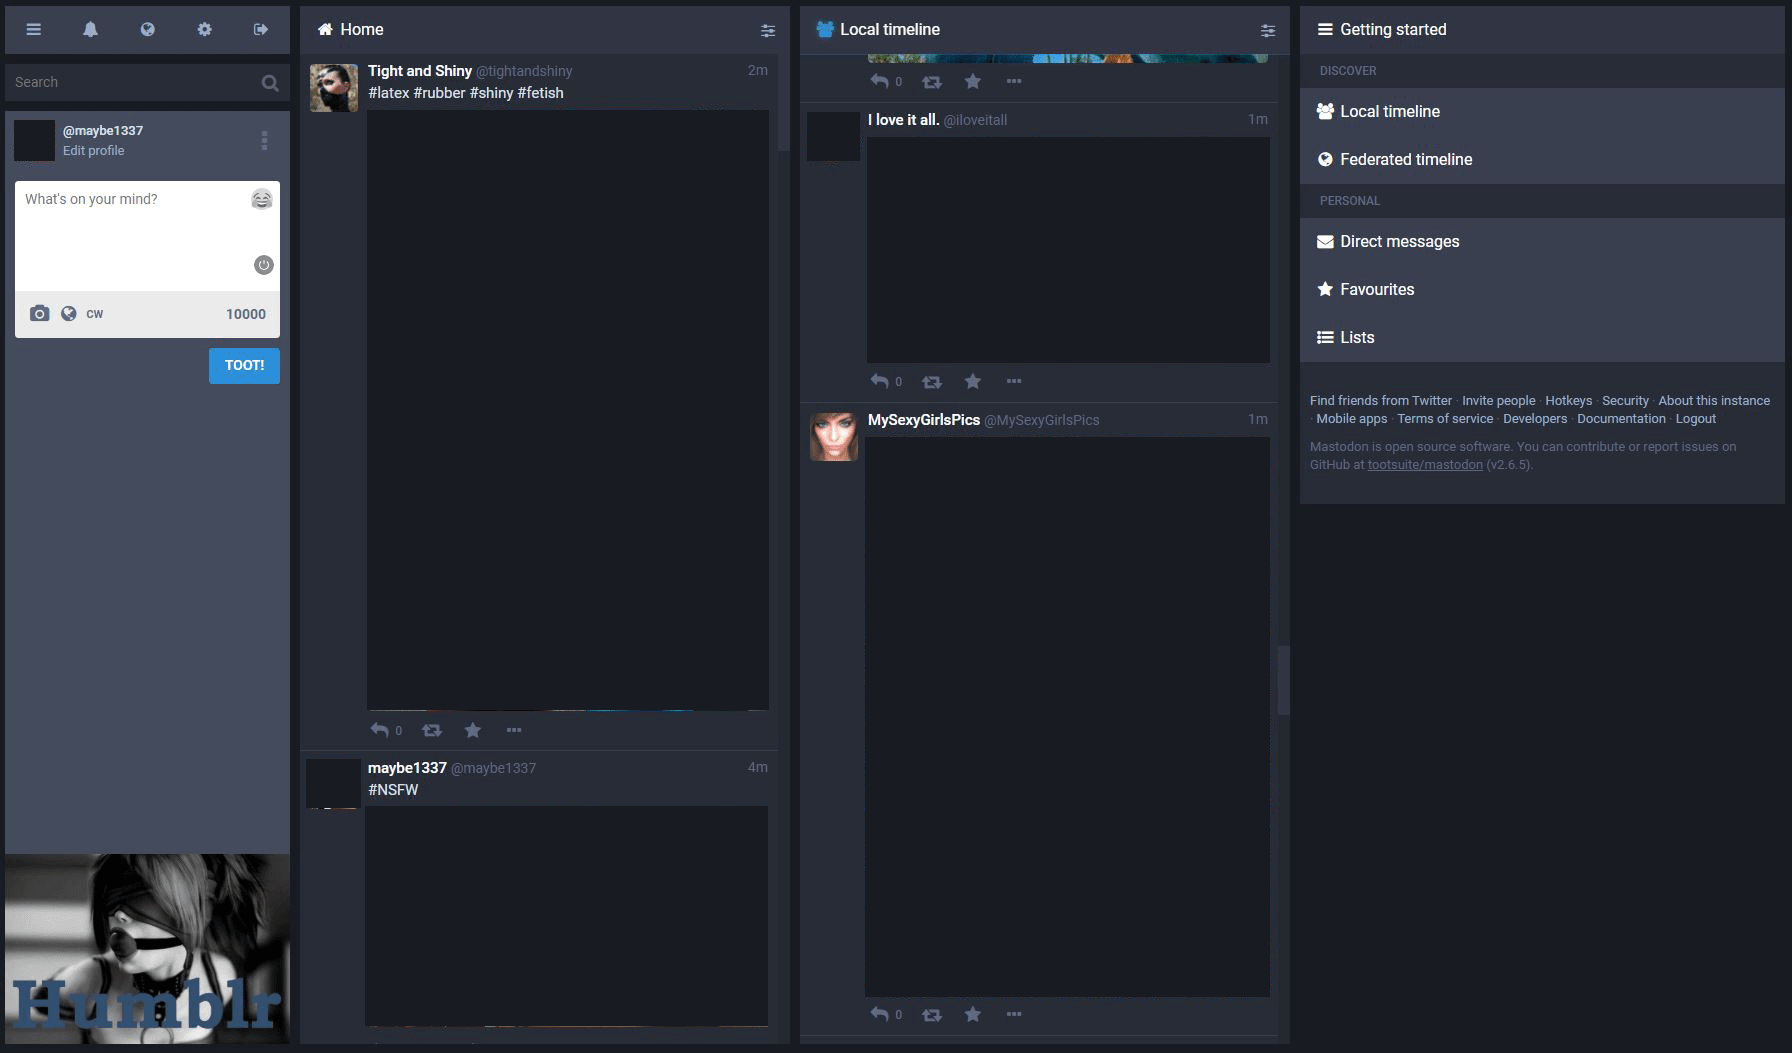Reply to the Tight and Shiny post
Viewport: 1792px width, 1053px height.
[x=380, y=730]
